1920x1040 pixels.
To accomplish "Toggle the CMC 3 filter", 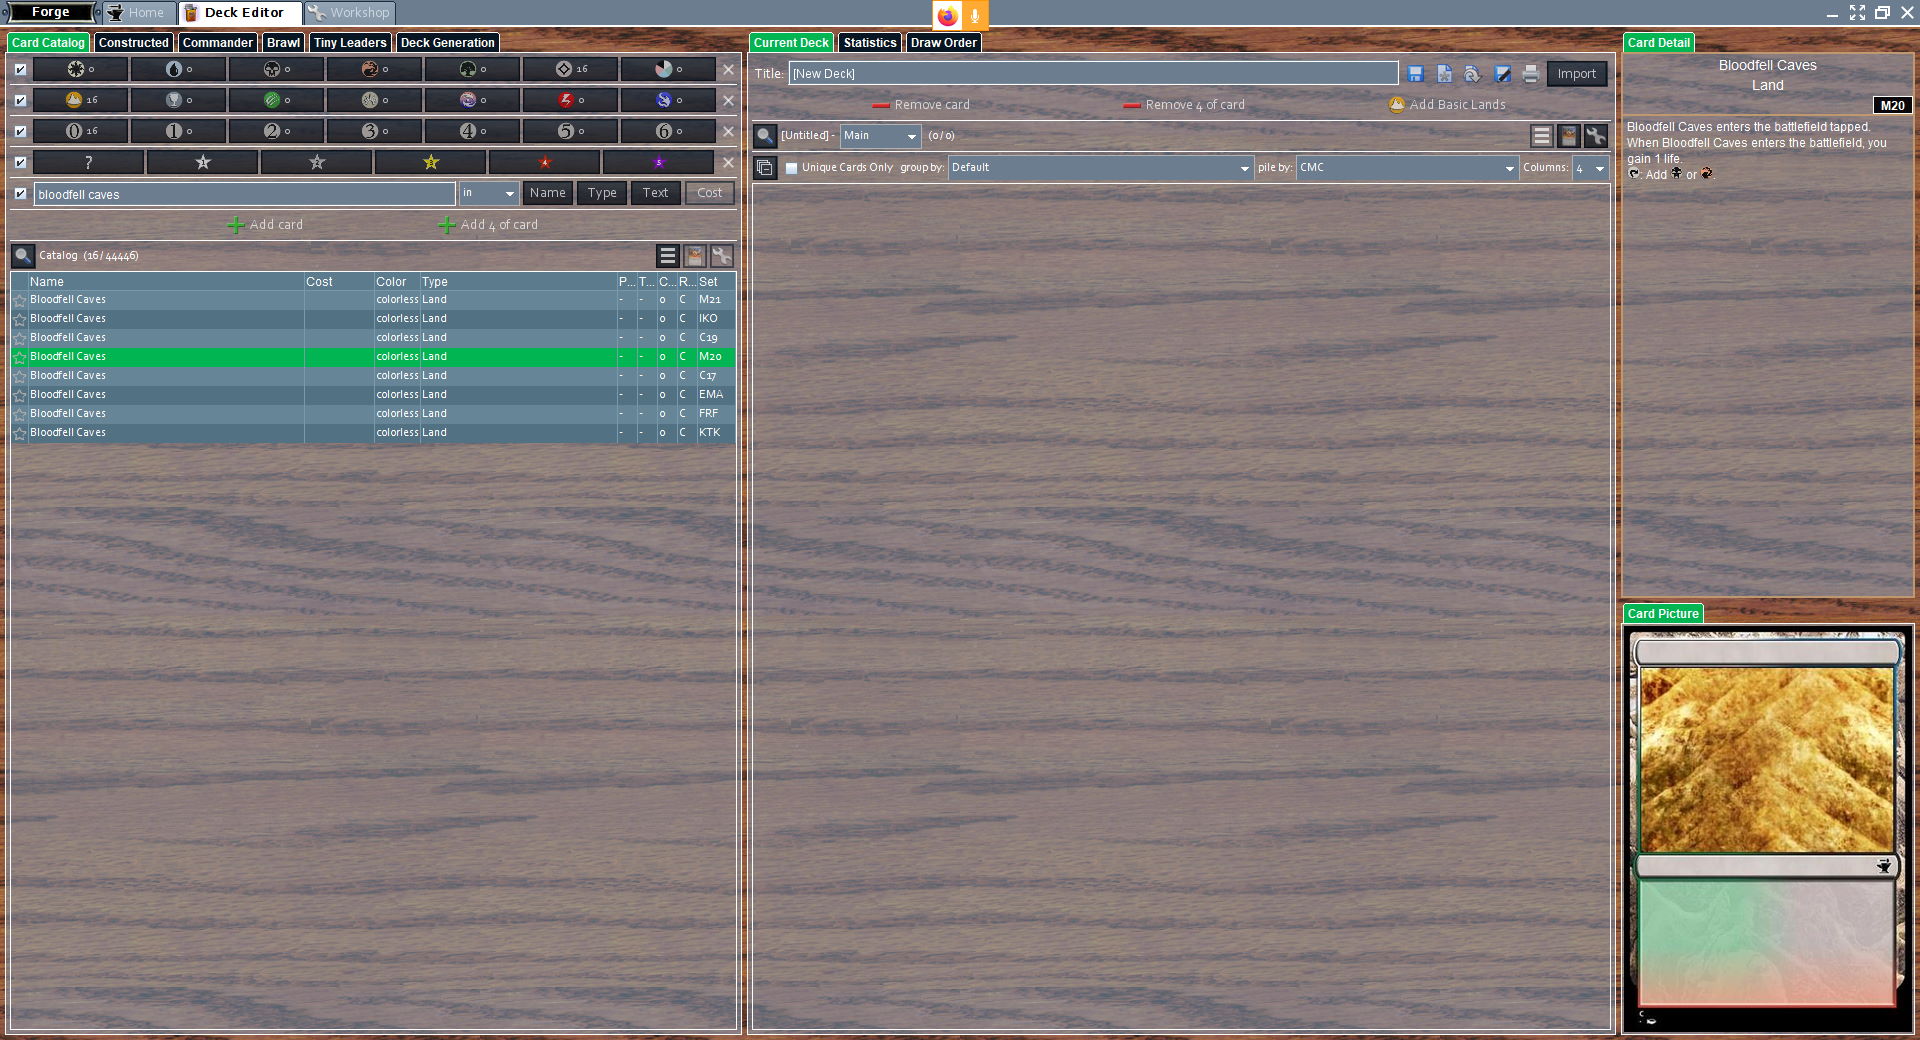I will coord(374,131).
